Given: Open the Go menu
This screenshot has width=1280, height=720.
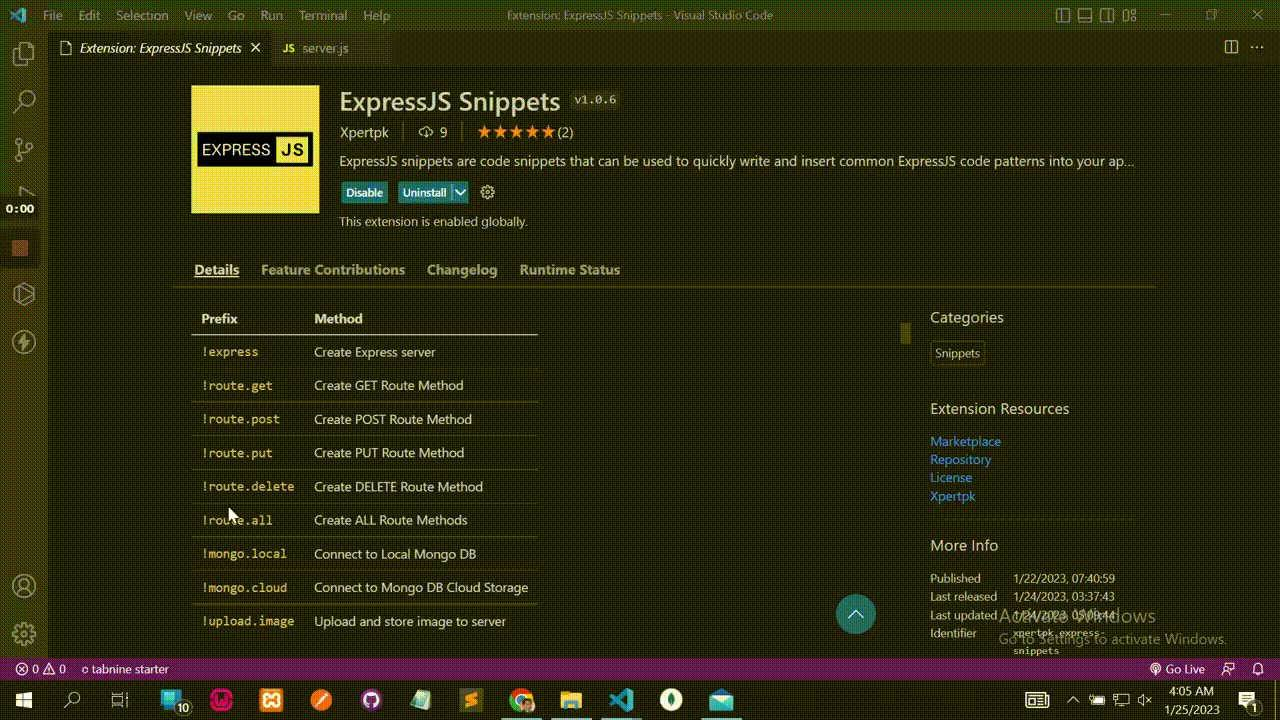Looking at the screenshot, I should (236, 16).
